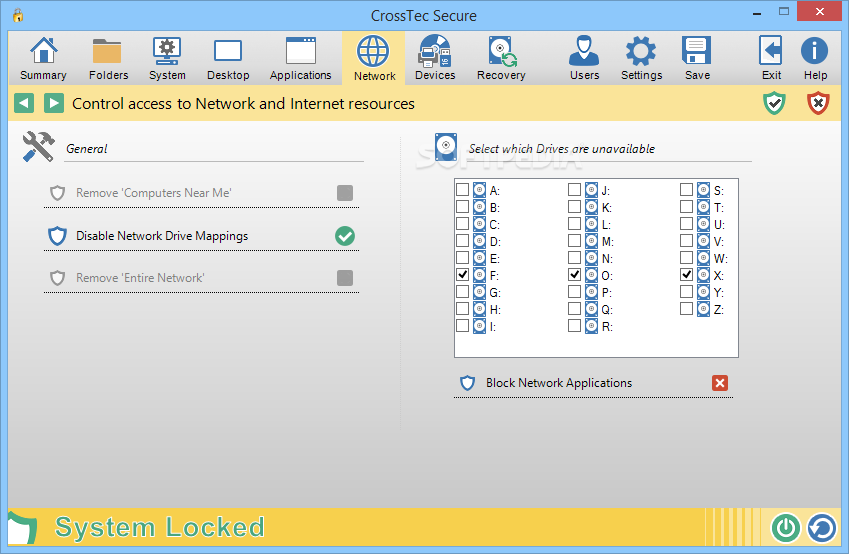Screen dimensions: 849x554
Task: Uncheck the X: drive checkbox
Action: 687,275
